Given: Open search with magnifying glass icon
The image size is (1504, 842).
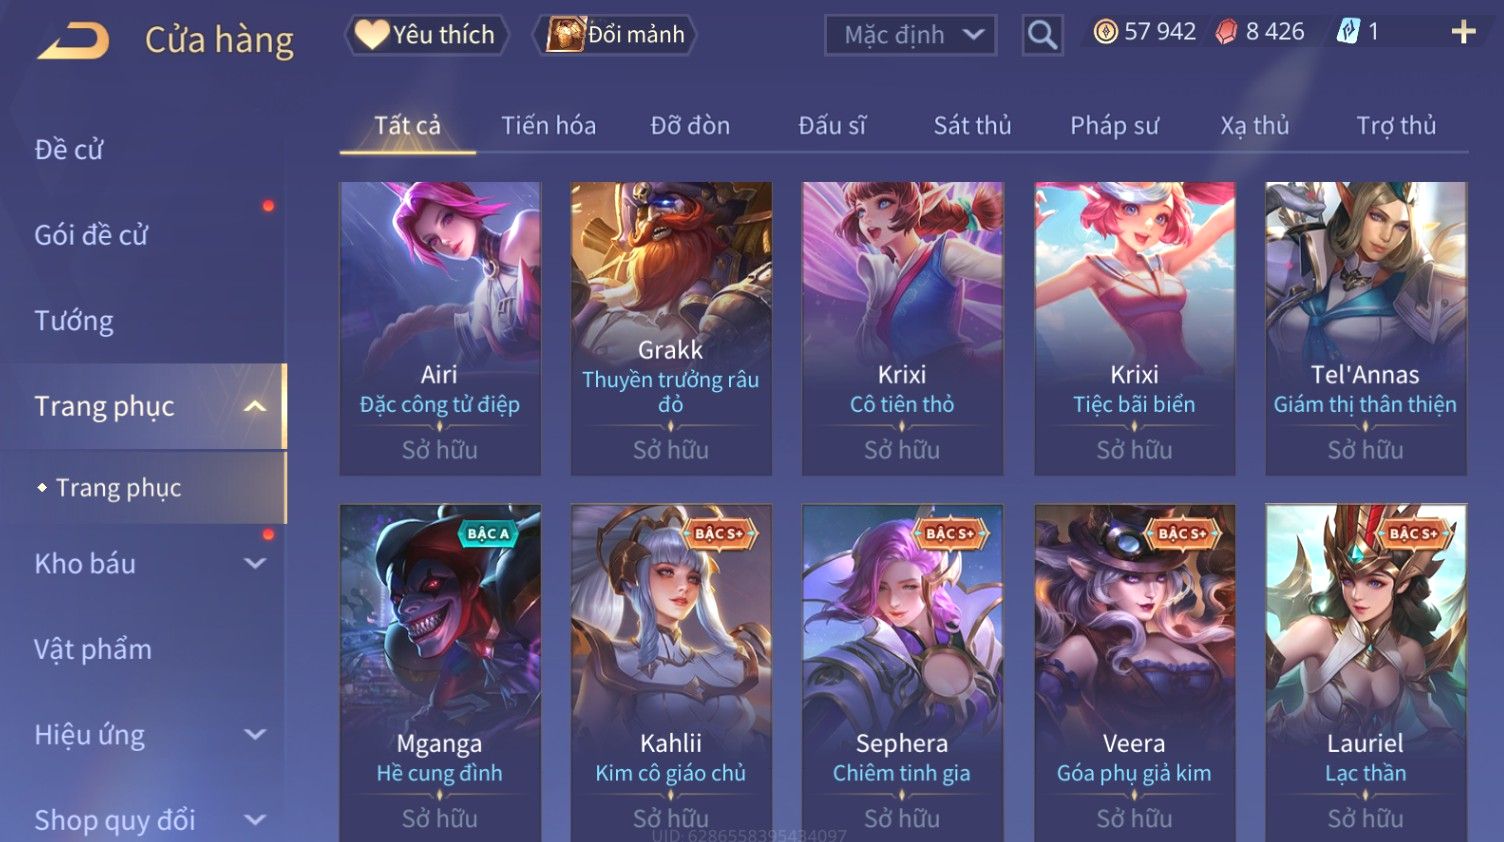Looking at the screenshot, I should pos(1042,35).
